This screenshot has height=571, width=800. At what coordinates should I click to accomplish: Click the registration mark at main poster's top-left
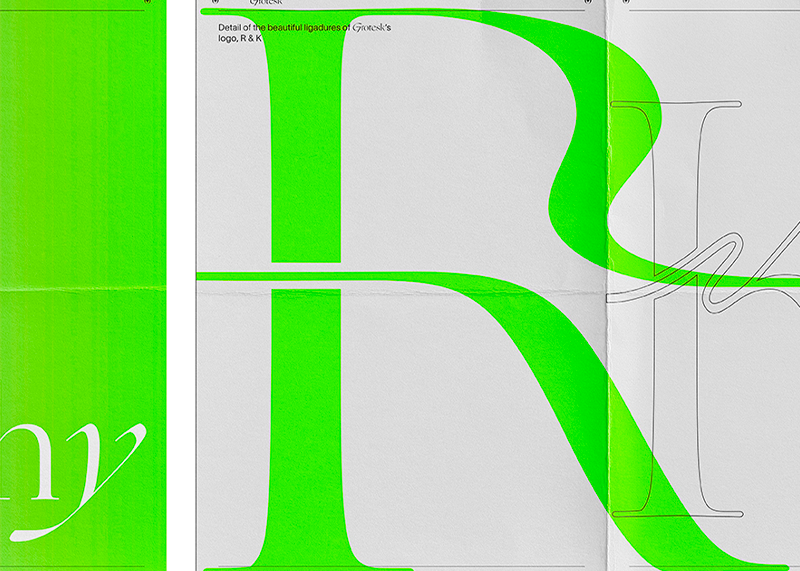203,3
